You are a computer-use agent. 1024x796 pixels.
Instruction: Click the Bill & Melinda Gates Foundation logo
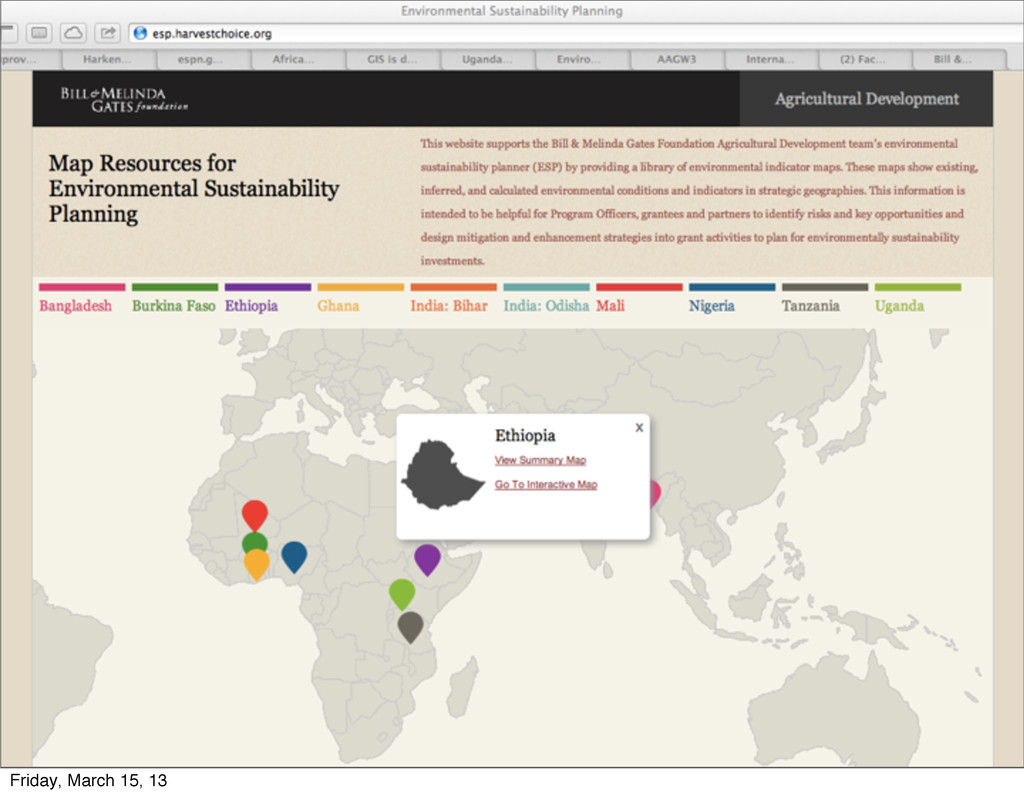124,99
